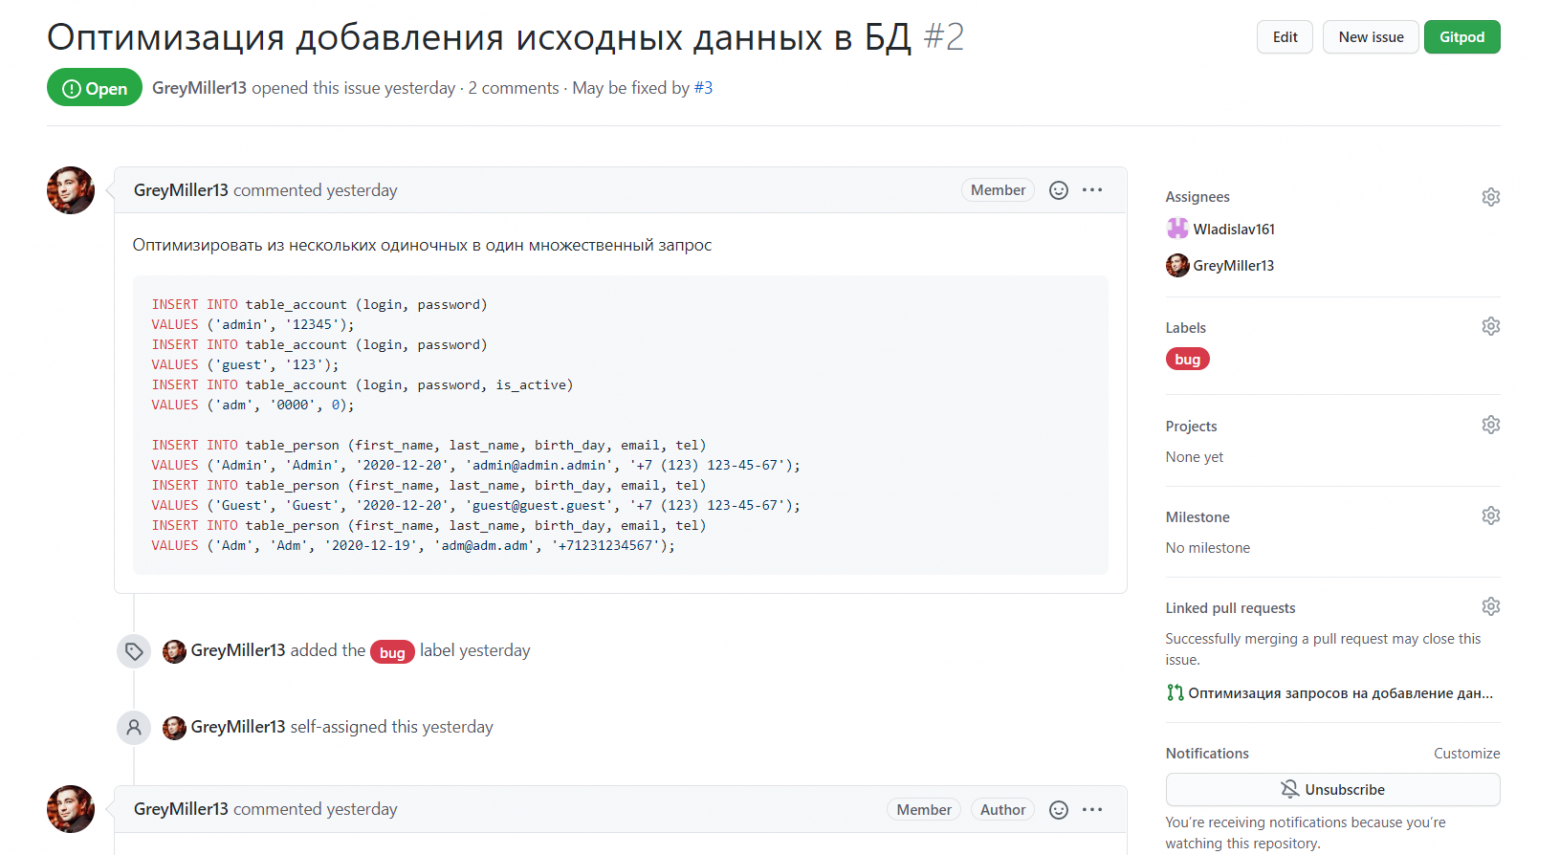Create a New issue
Image resolution: width=1560 pixels, height=855 pixels.
pos(1371,37)
